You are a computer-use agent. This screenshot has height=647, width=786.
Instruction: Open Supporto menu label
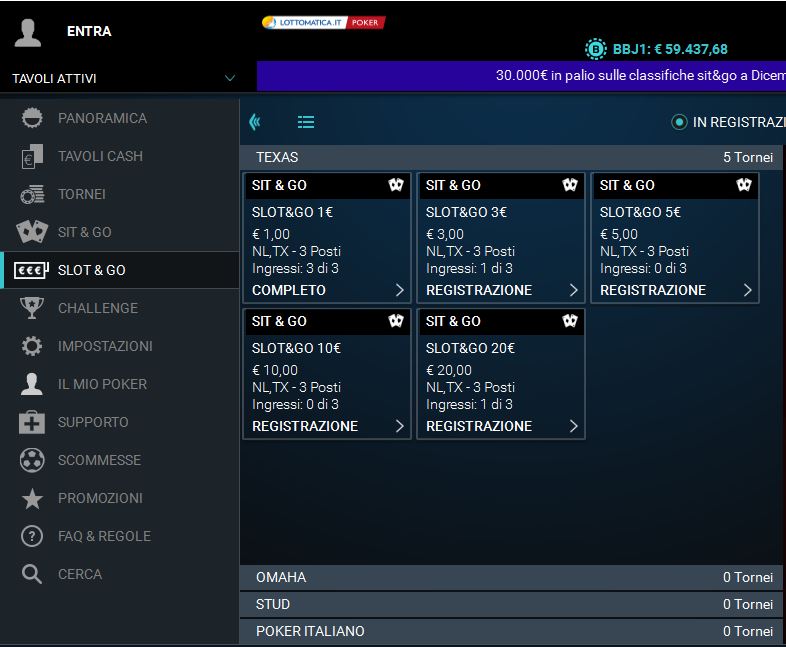pyautogui.click(x=93, y=422)
